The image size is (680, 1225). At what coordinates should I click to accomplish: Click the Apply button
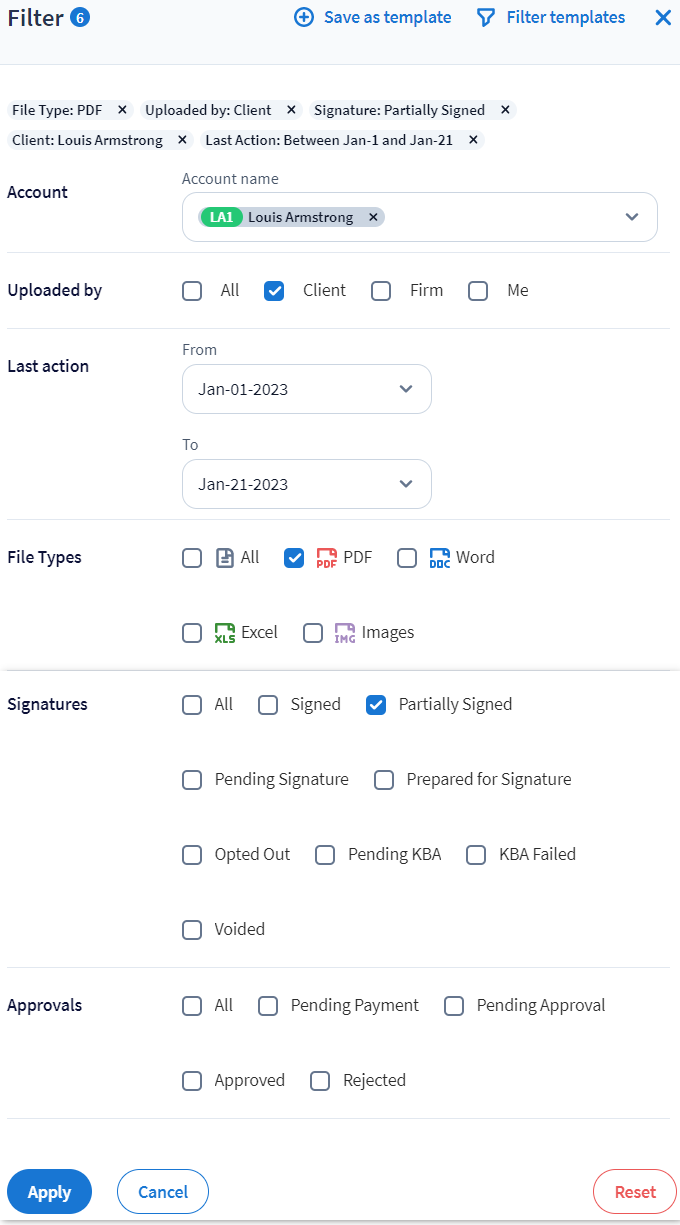(x=49, y=1192)
